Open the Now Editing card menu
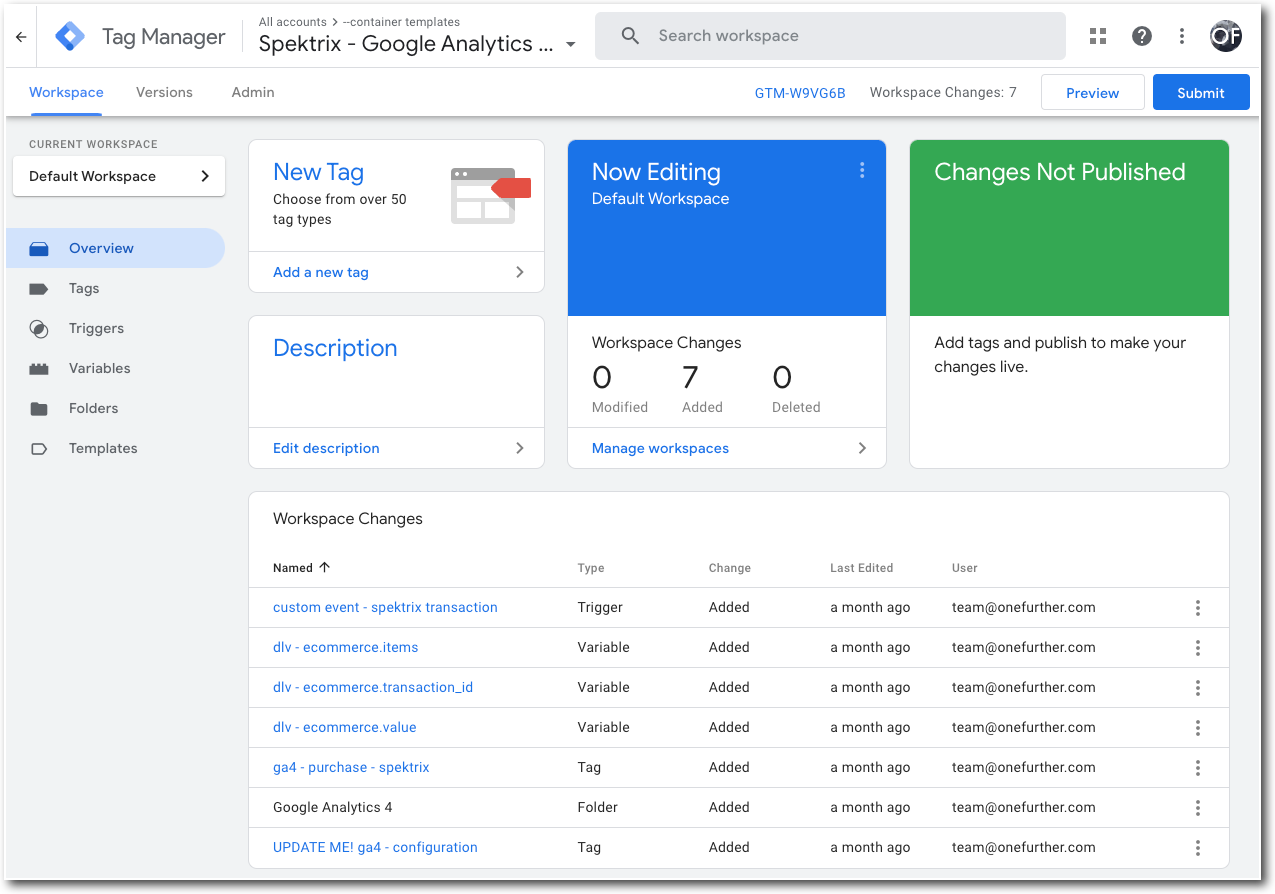The image size is (1275, 894). coord(862,170)
